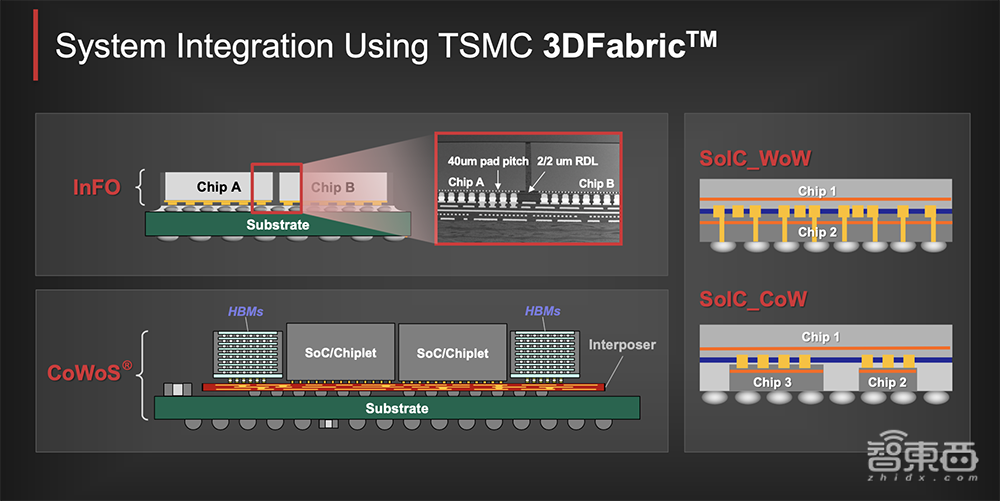Click the Interposer label text

coord(622,345)
